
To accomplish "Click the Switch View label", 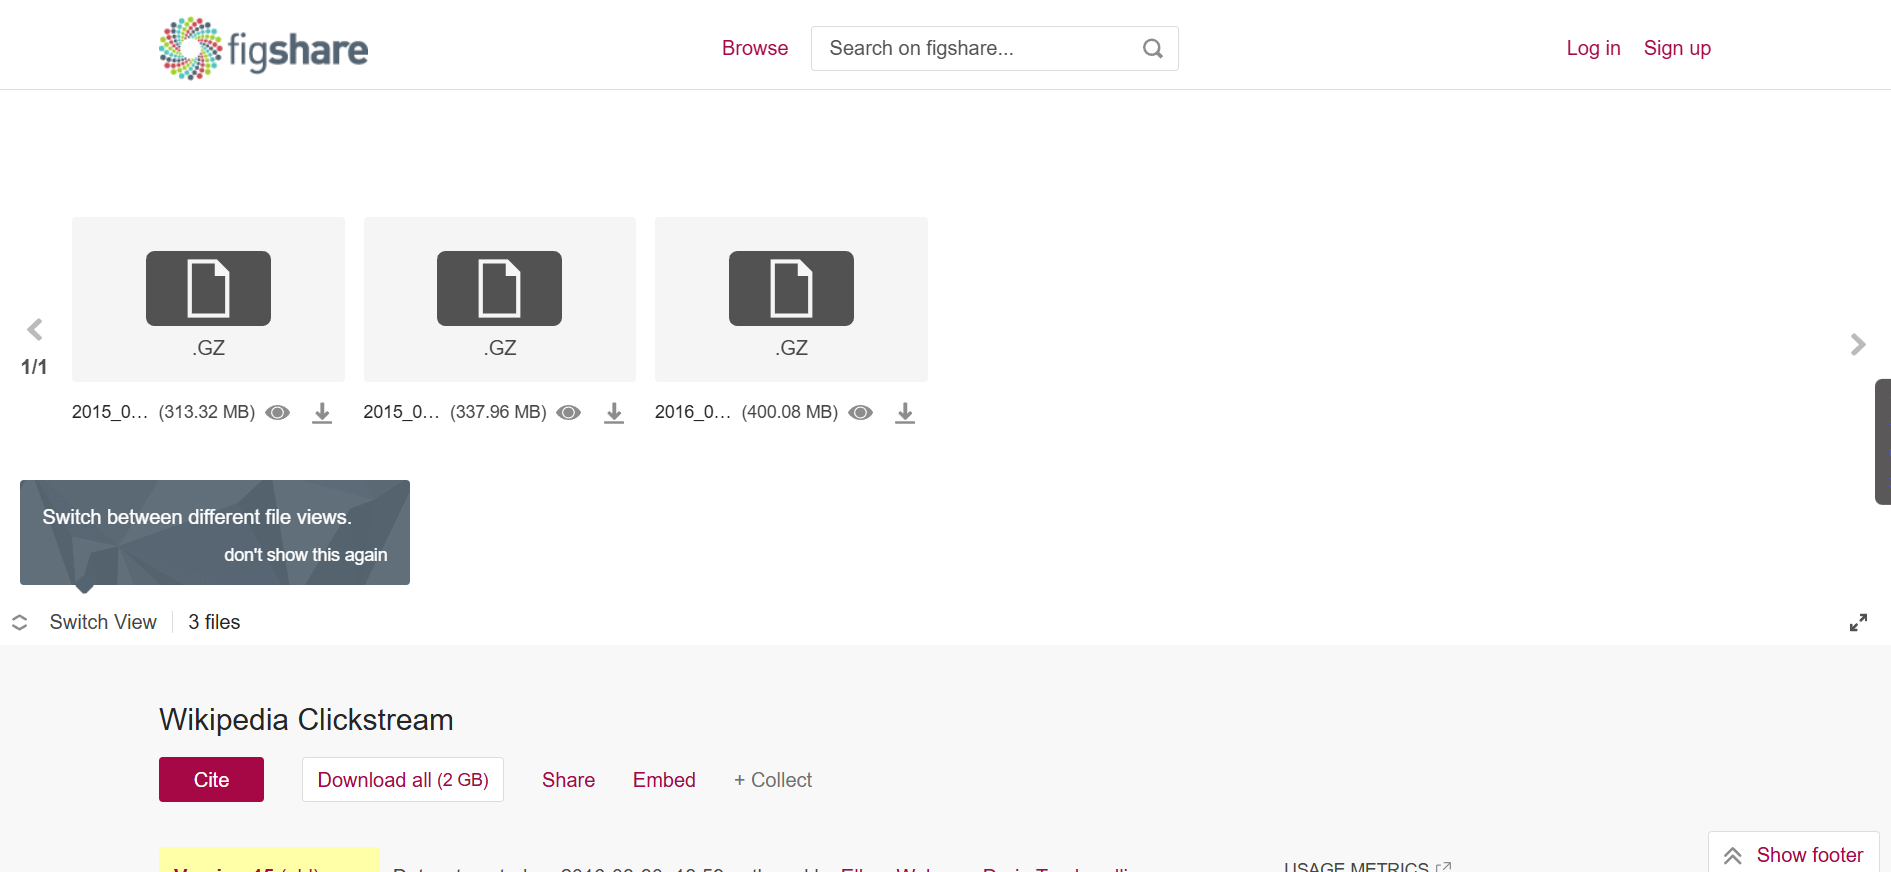I will 103,622.
